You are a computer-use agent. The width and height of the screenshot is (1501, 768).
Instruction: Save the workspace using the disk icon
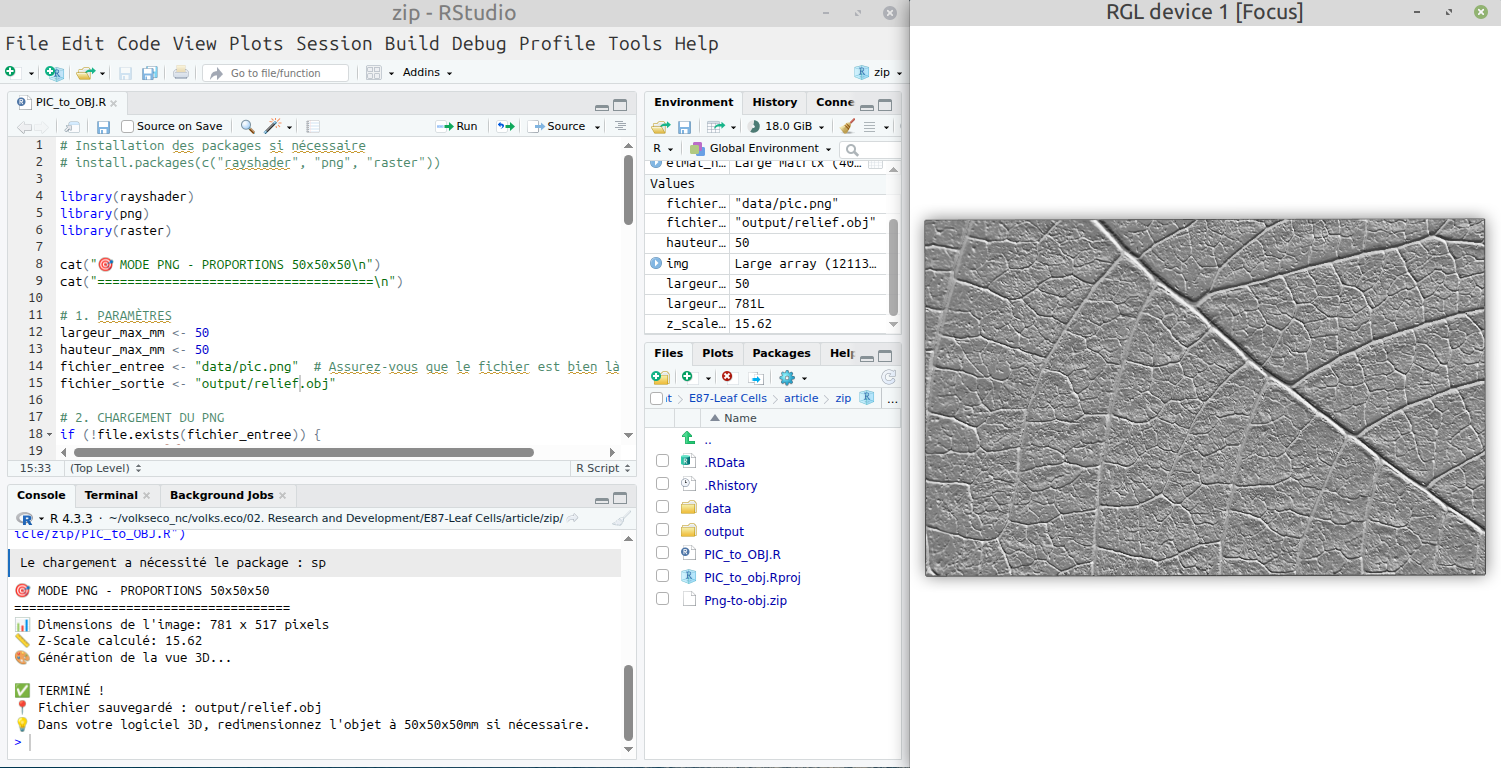click(684, 125)
